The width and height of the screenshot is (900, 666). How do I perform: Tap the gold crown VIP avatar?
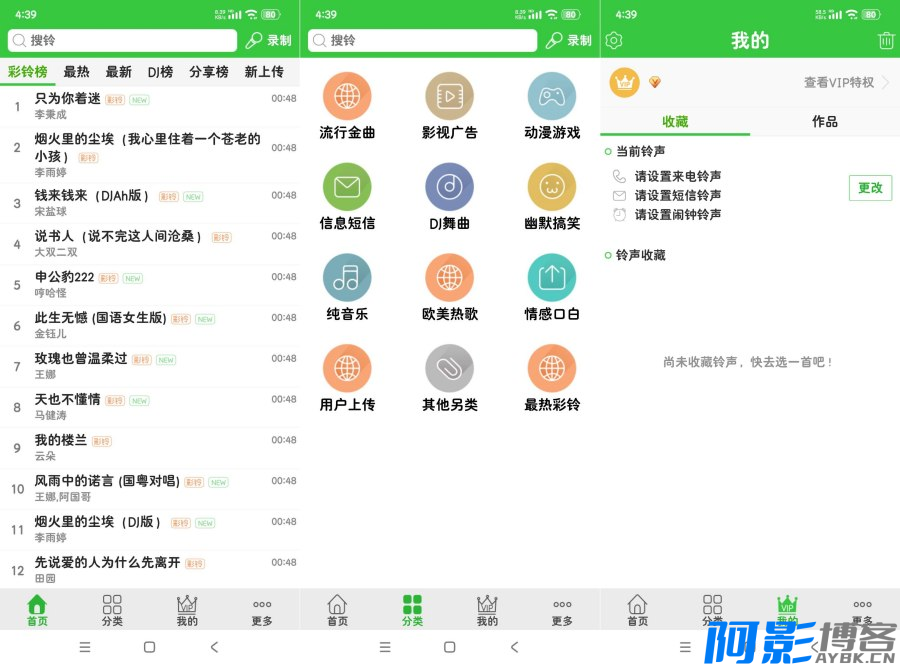625,83
